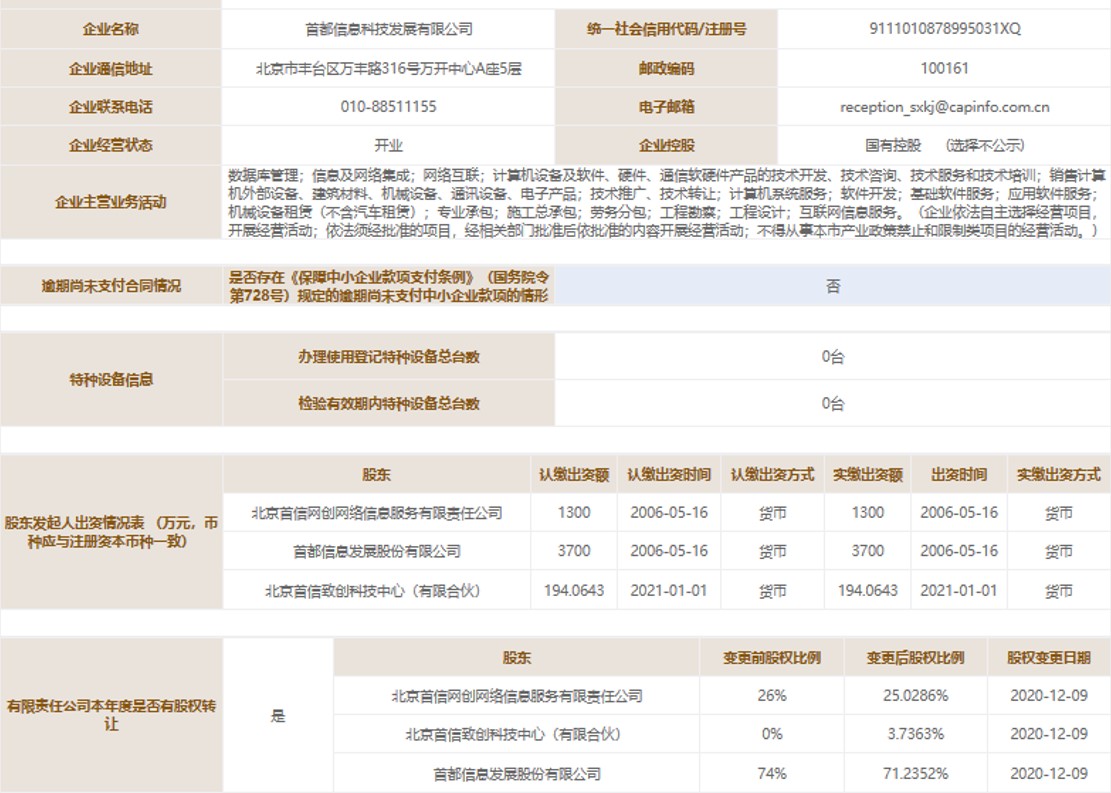Click subscribed amount 194.0643
Image resolution: width=1111 pixels, height=793 pixels.
[x=574, y=591]
